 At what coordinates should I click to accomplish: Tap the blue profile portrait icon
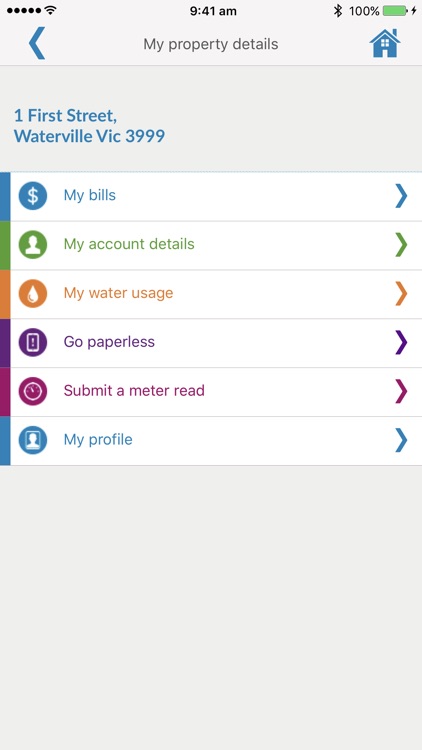click(33, 440)
